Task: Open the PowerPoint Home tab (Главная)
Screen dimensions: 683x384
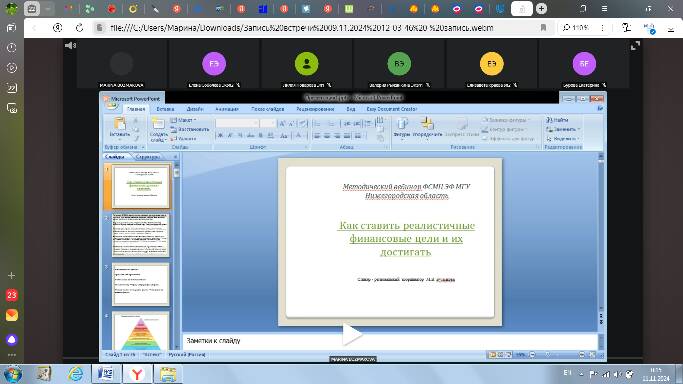Action: pyautogui.click(x=136, y=109)
